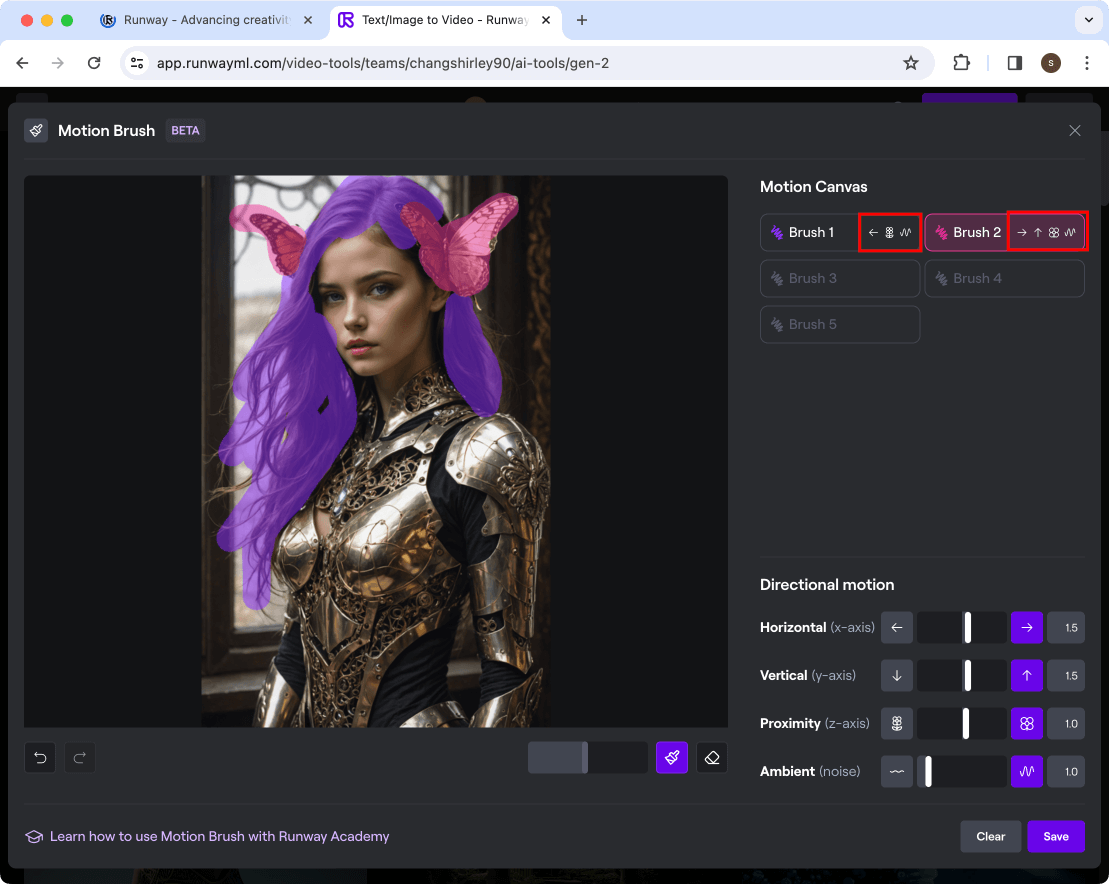Select low ambient noise icon
The image size is (1109, 884).
coord(897,772)
